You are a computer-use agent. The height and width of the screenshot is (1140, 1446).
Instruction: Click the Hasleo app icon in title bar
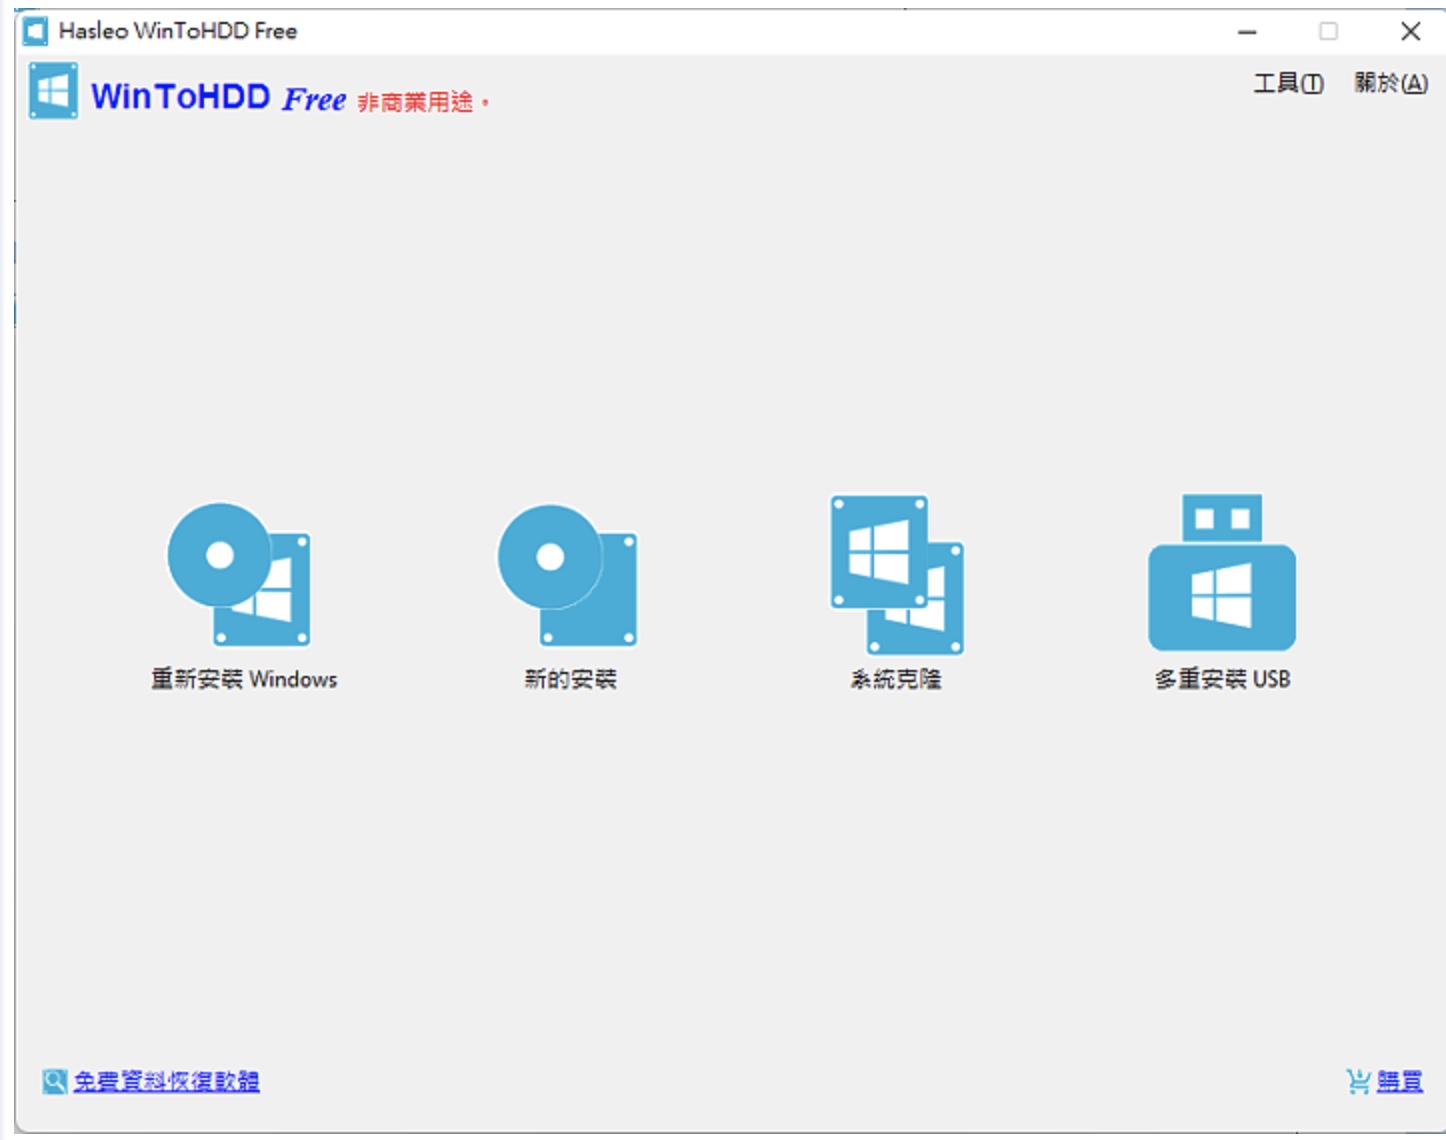[x=35, y=31]
